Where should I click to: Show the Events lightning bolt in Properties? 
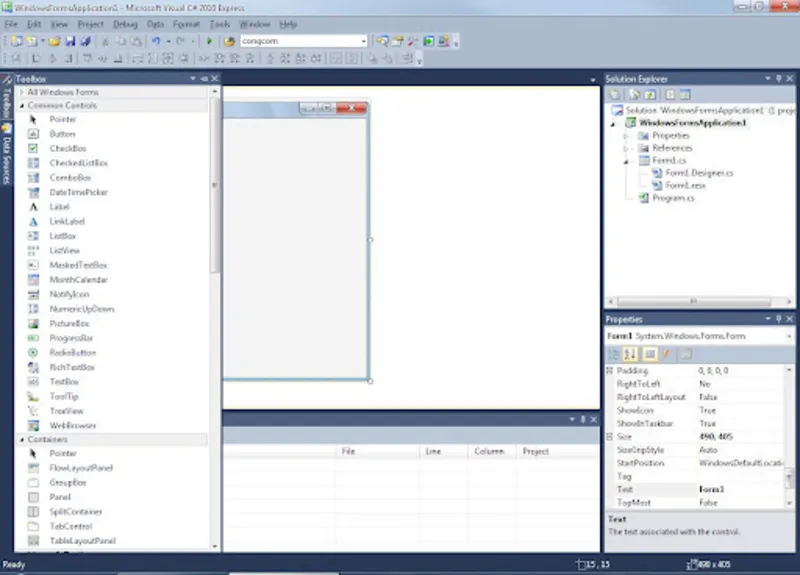tap(666, 354)
